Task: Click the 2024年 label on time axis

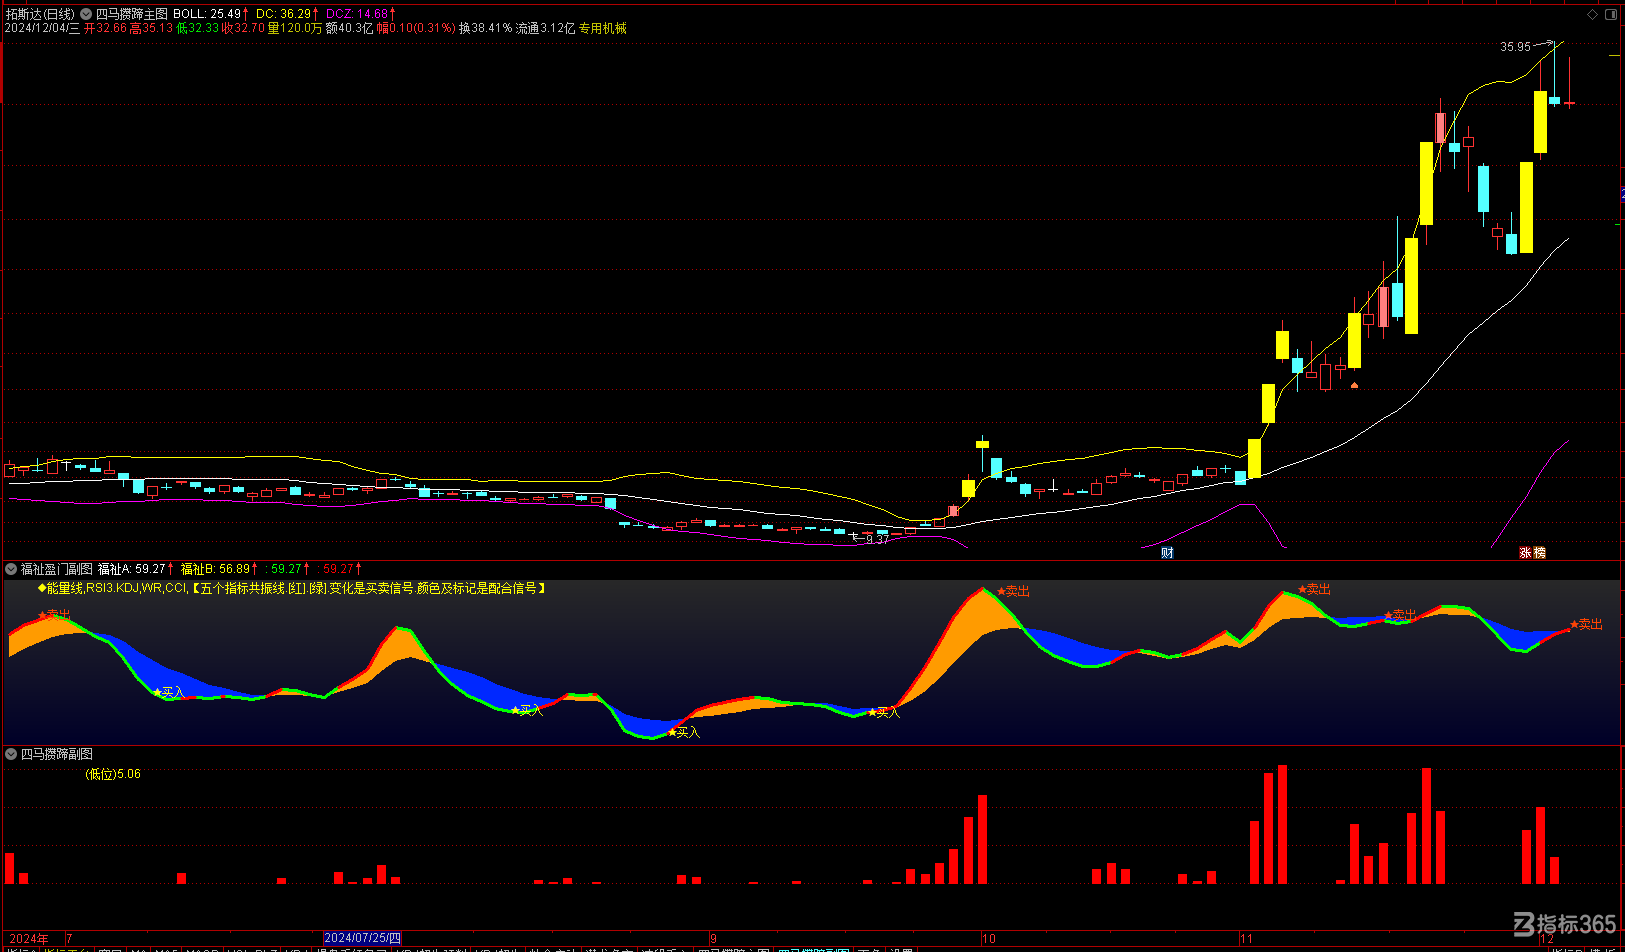Action: point(29,938)
